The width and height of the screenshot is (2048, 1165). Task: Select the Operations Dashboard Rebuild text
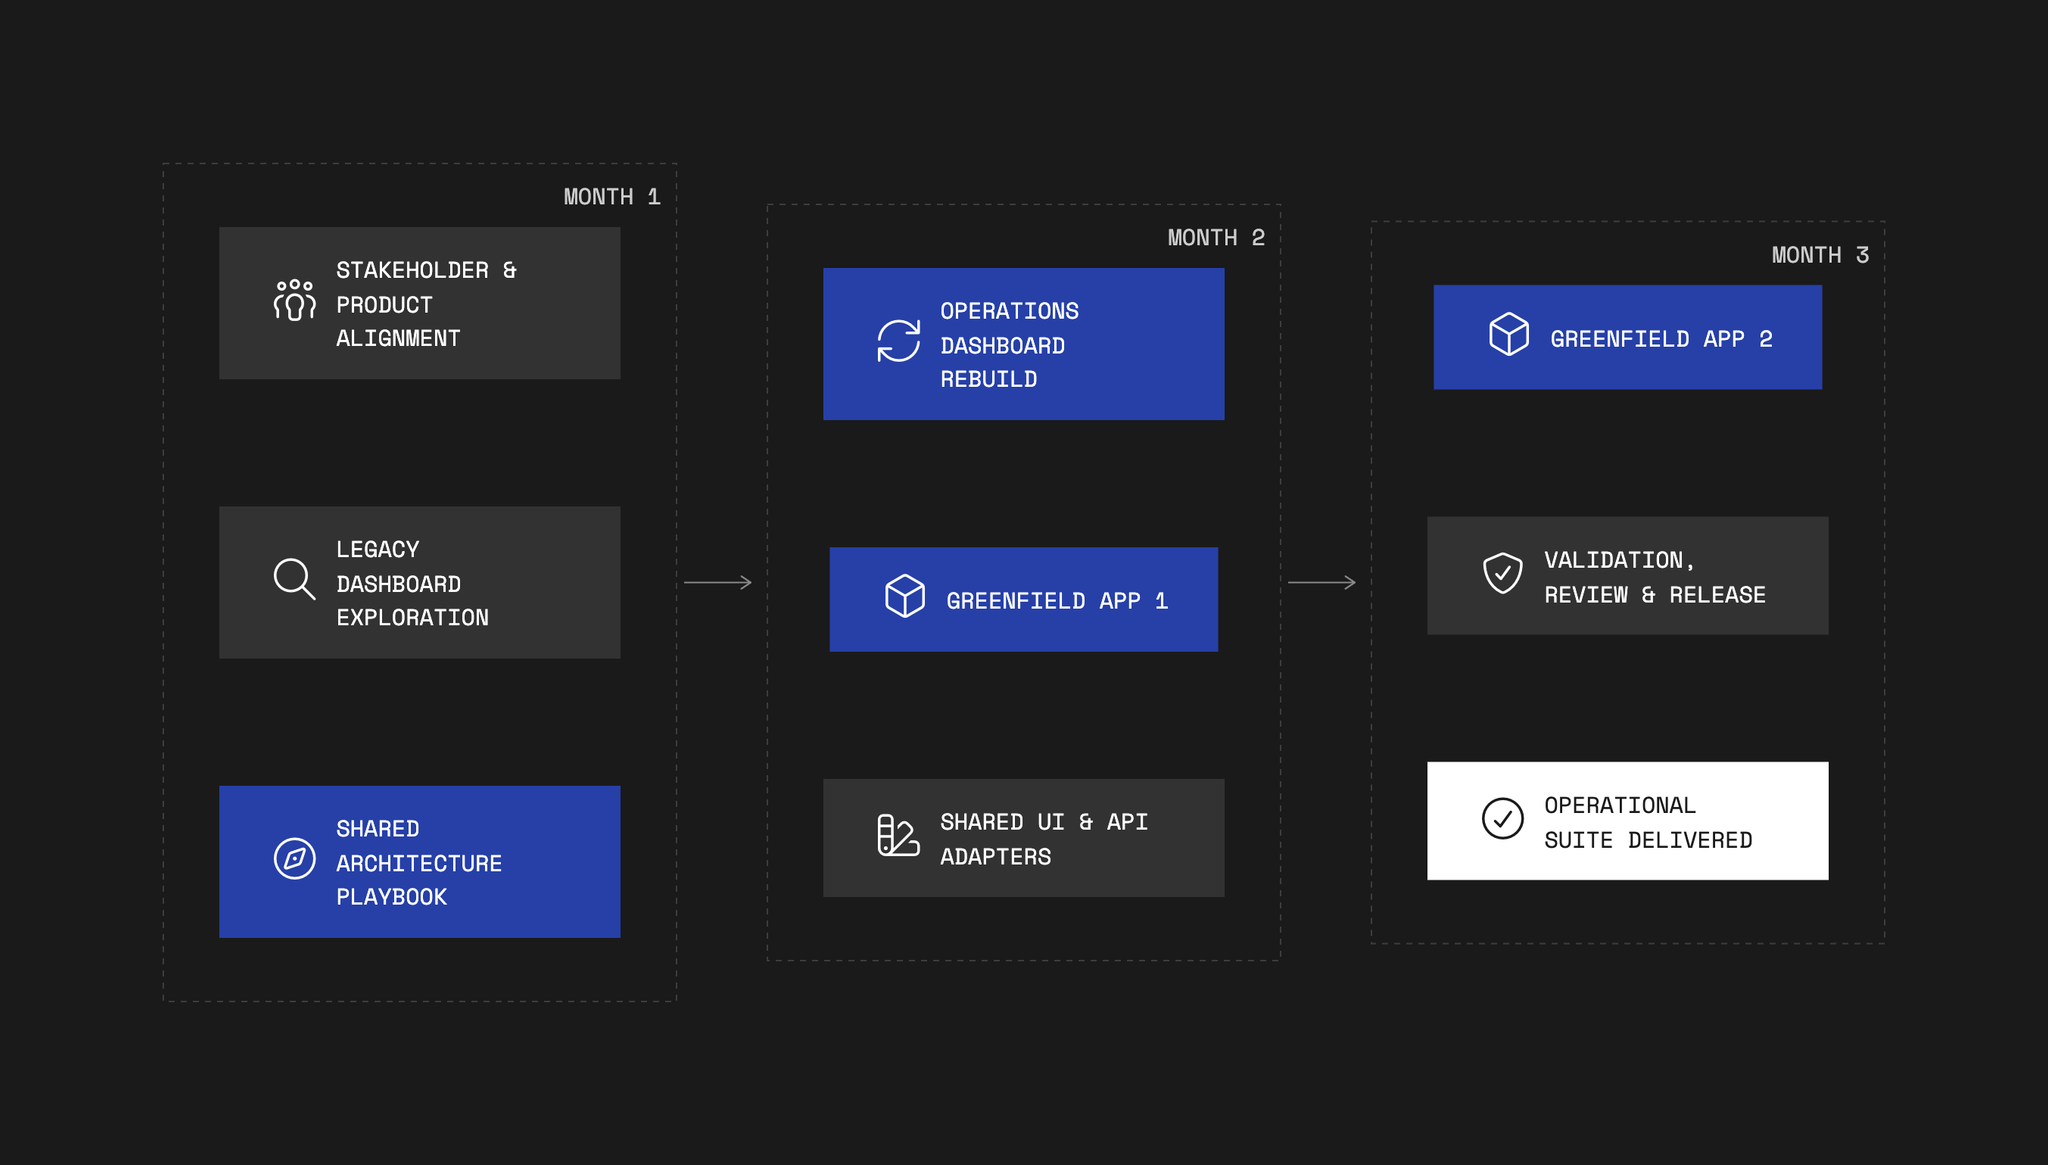(1009, 345)
